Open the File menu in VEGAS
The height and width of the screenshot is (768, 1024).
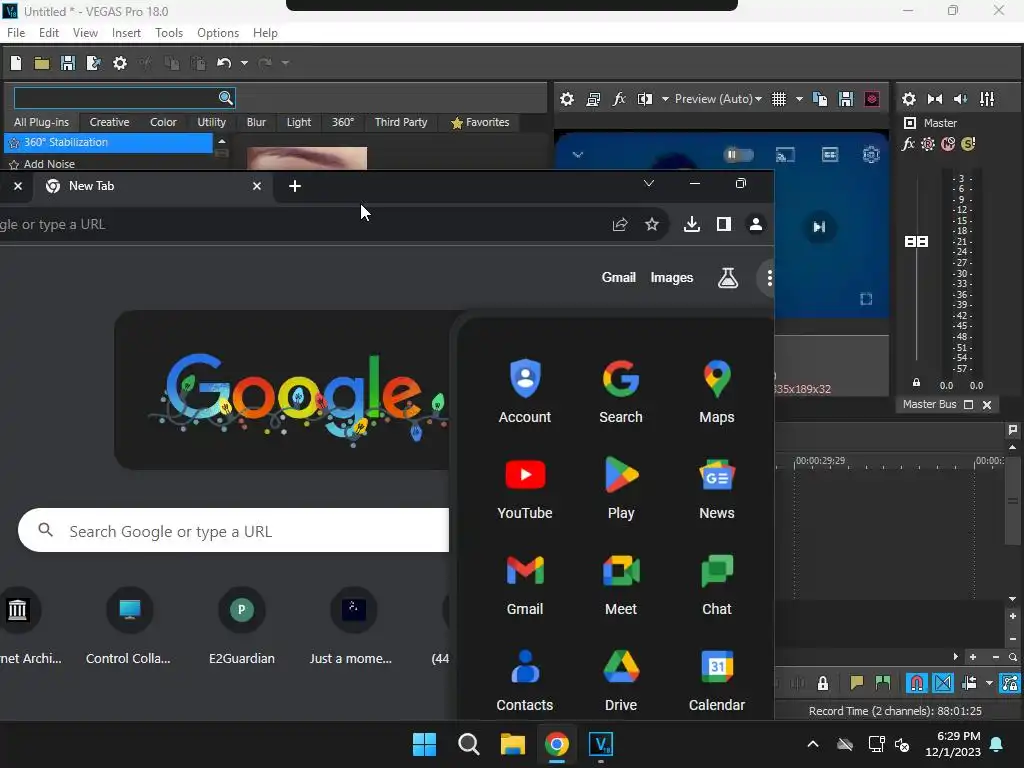[16, 33]
